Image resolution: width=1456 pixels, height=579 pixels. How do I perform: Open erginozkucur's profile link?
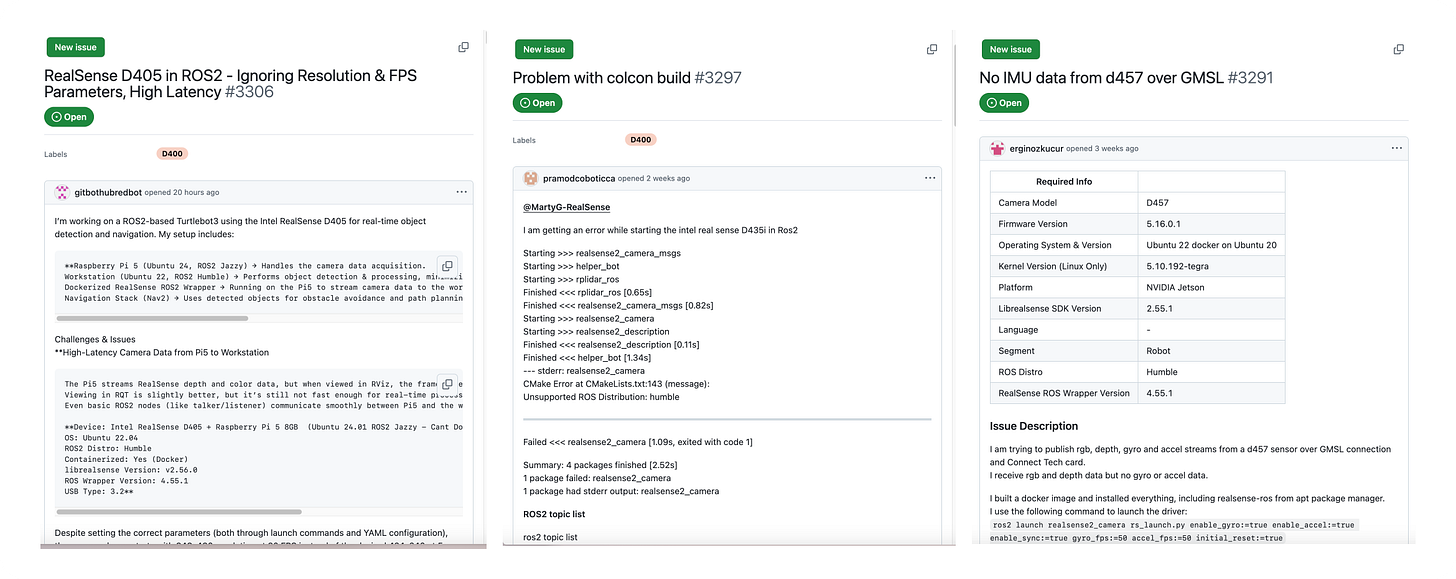coord(1036,148)
